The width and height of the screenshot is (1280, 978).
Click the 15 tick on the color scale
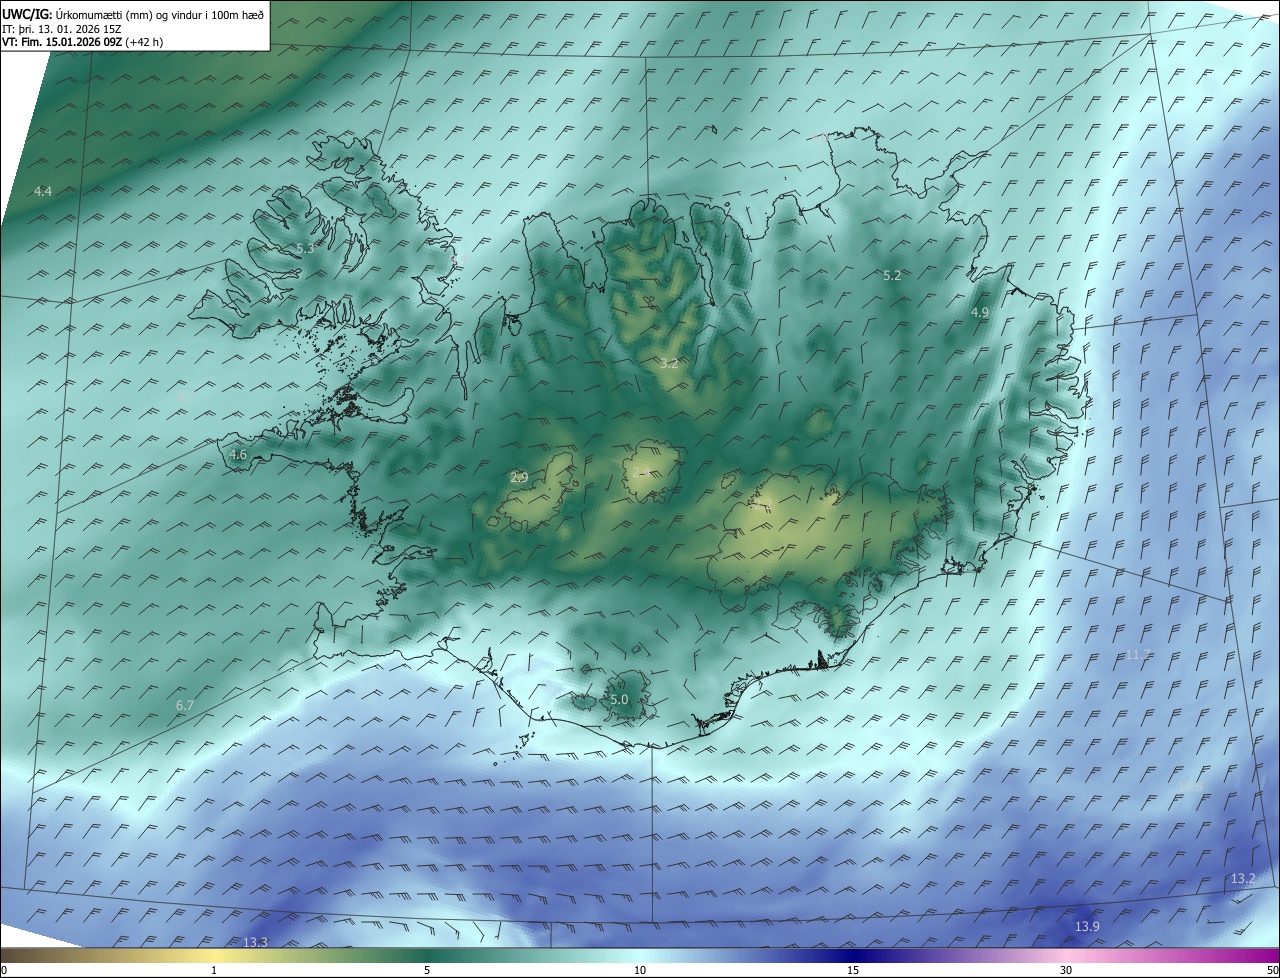click(853, 970)
